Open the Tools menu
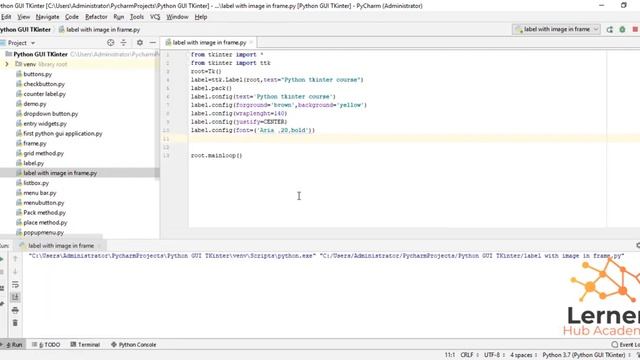The height and width of the screenshot is (360, 640). click(x=137, y=17)
